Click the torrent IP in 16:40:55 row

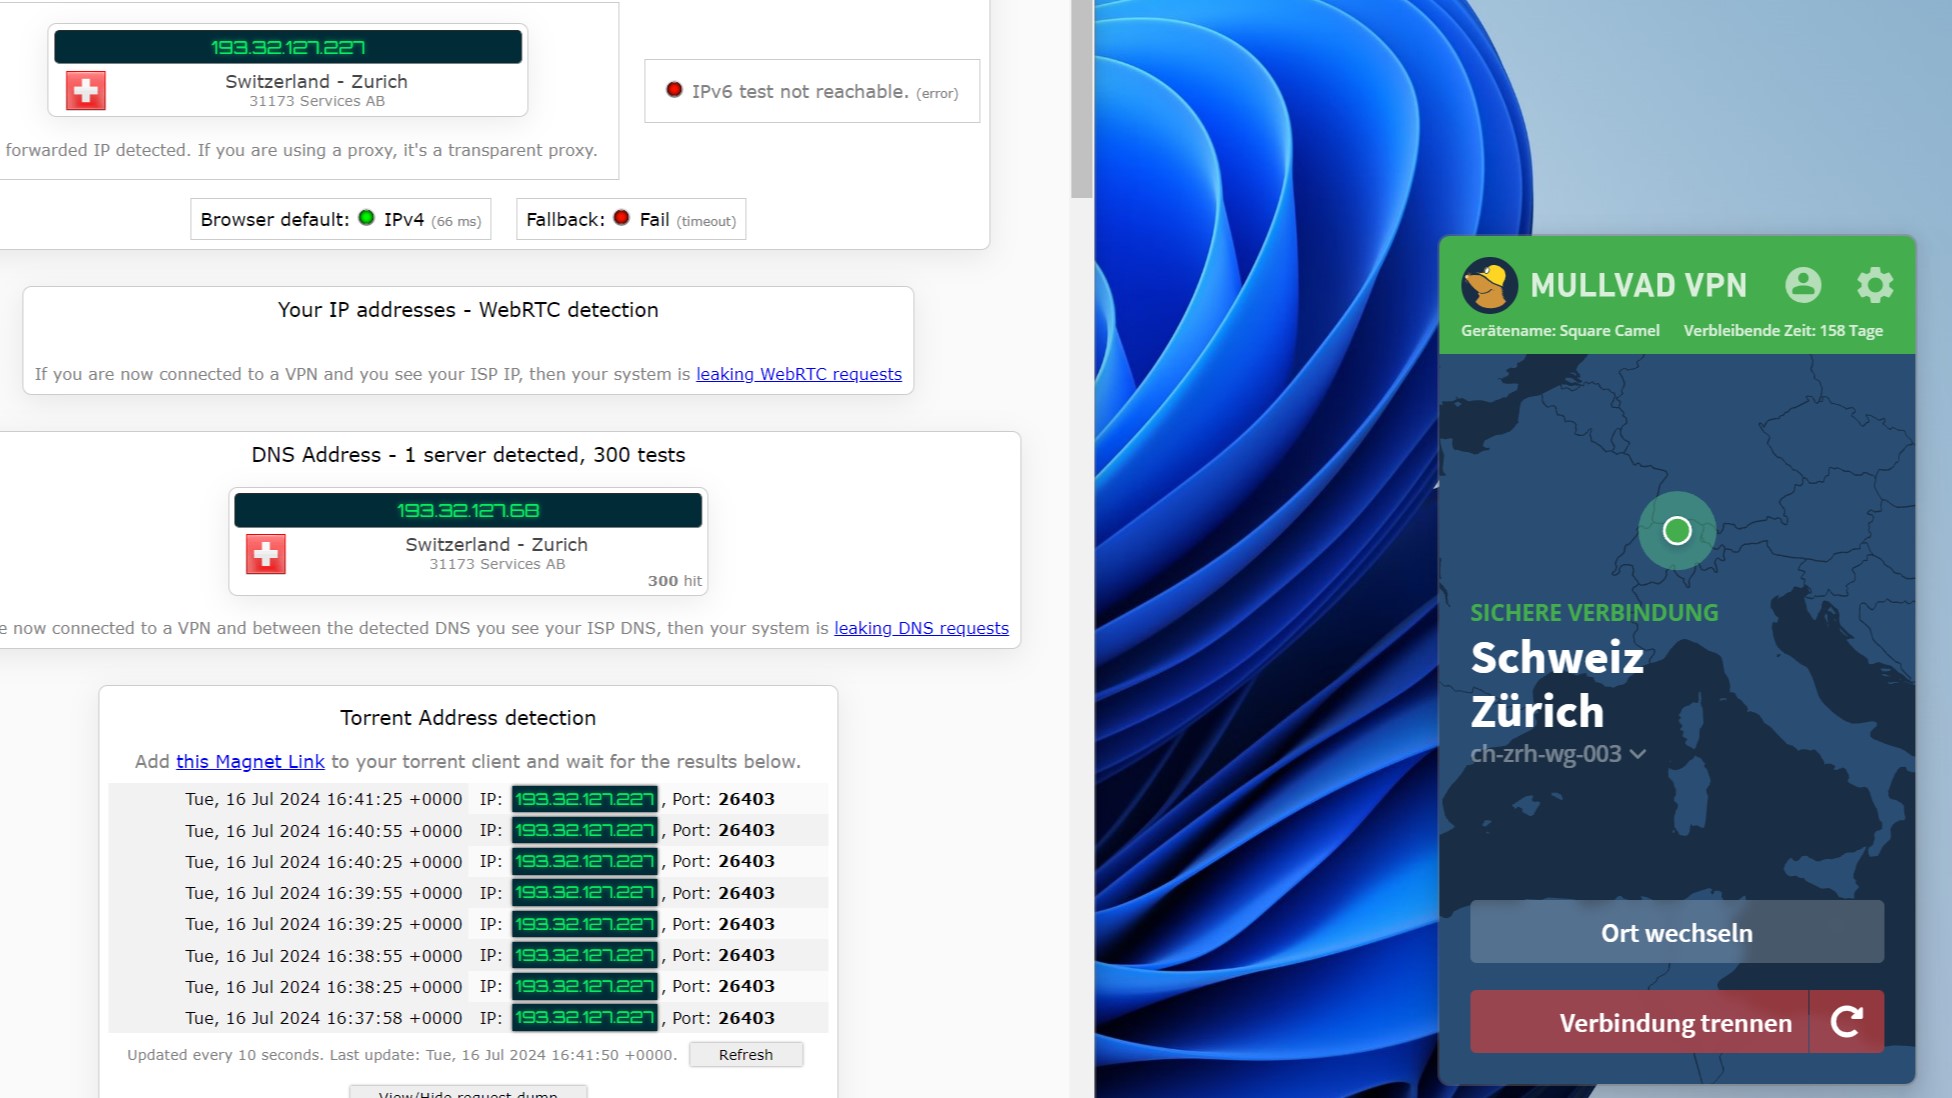coord(584,830)
